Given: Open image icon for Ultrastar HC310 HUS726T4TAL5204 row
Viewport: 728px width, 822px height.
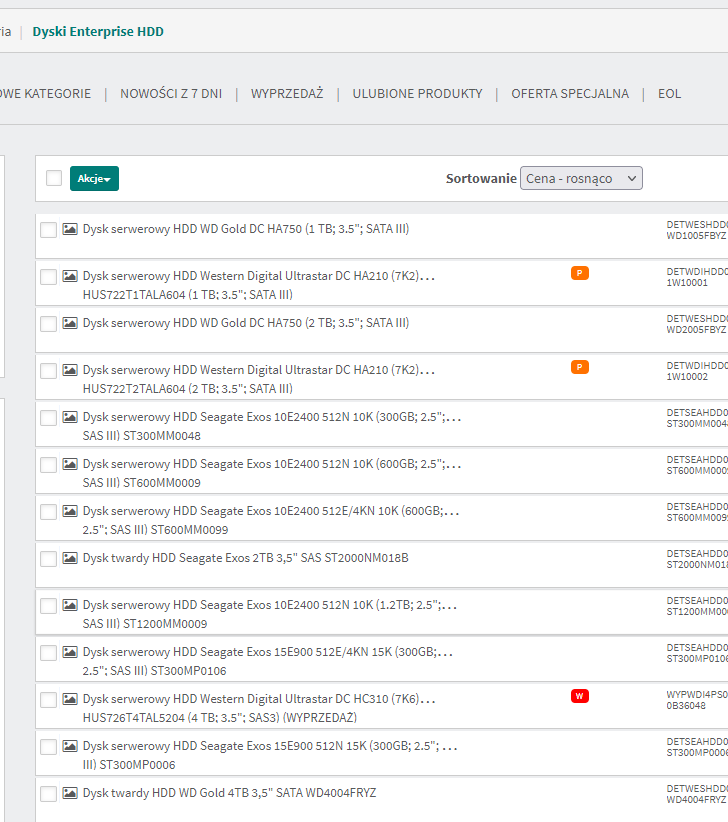Looking at the screenshot, I should pyautogui.click(x=70, y=699).
